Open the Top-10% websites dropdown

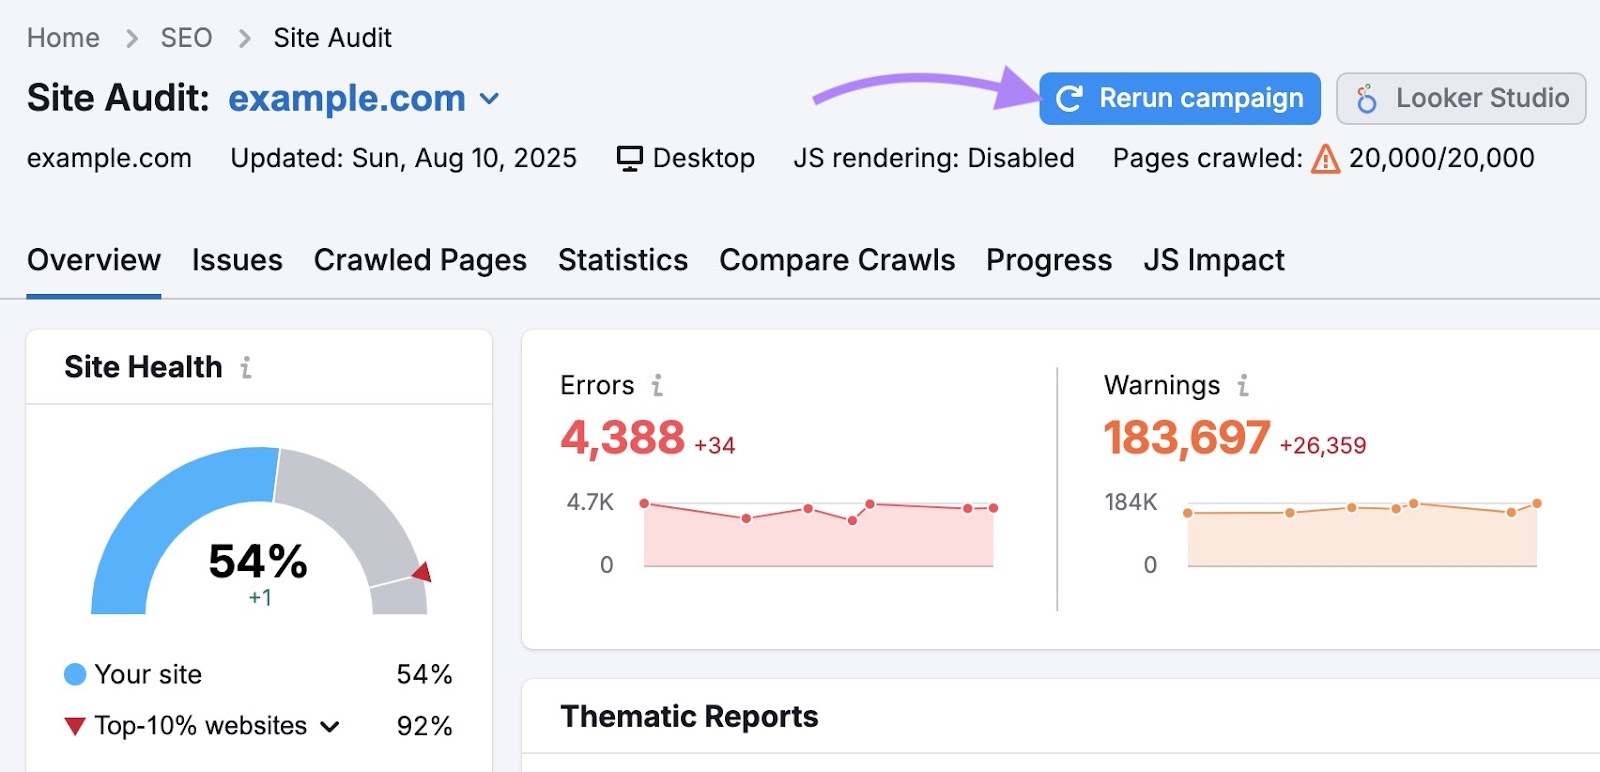tap(329, 727)
